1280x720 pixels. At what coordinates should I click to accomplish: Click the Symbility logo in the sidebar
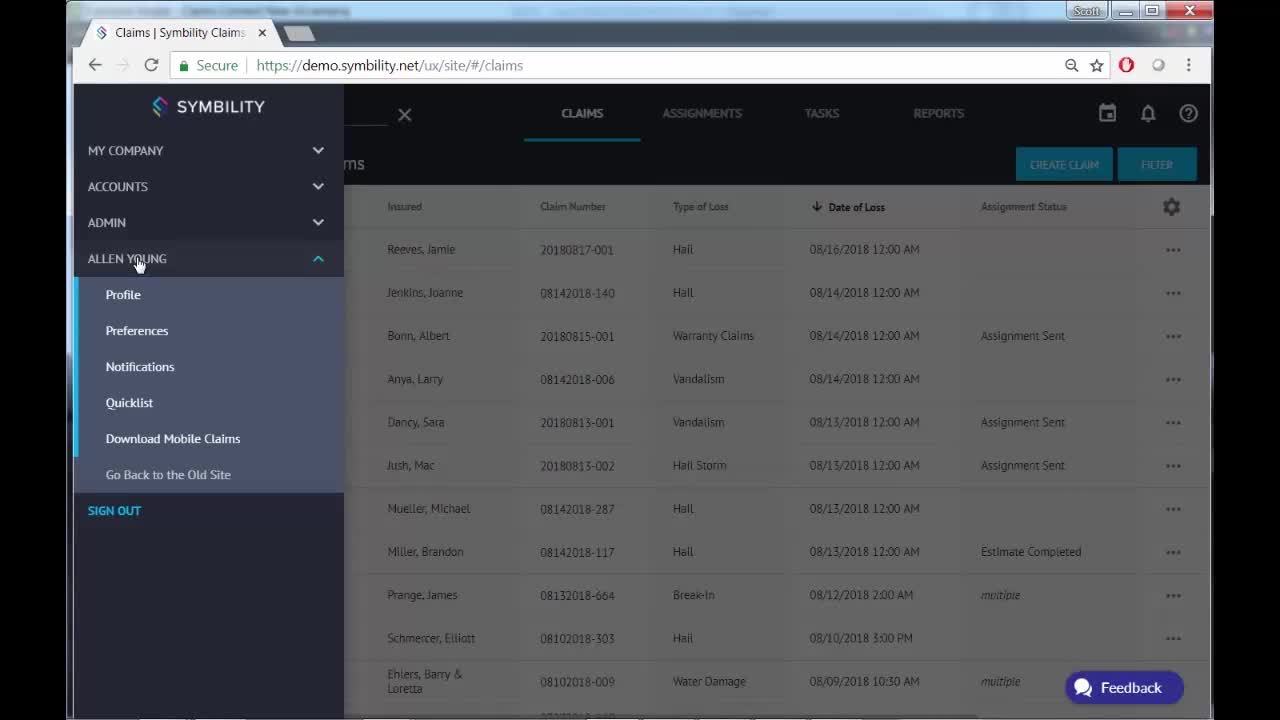coord(208,106)
